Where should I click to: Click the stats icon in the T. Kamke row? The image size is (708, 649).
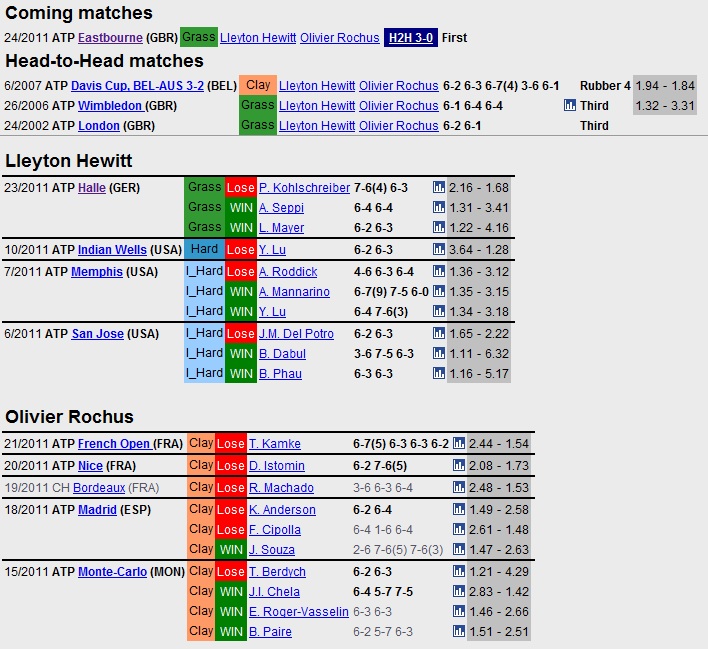tap(459, 443)
